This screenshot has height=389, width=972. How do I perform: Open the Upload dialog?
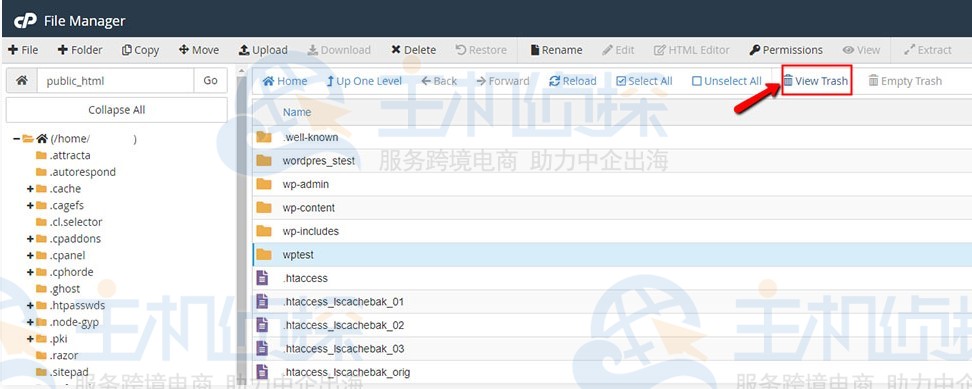[263, 50]
